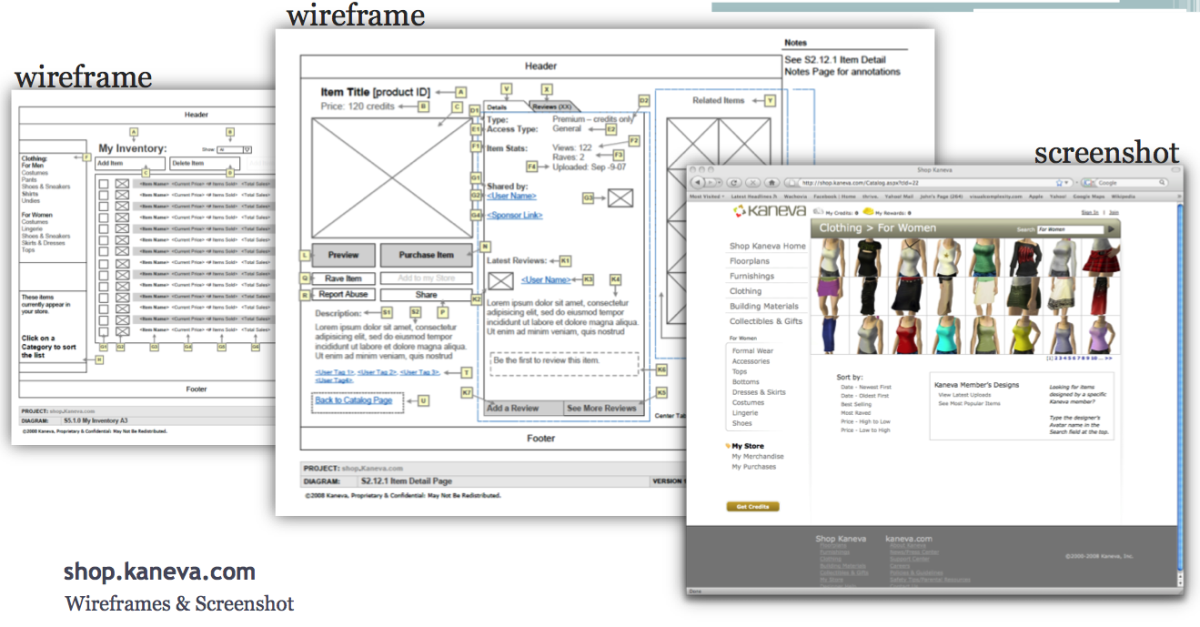Click the search go arrow beside For Women field
This screenshot has height=627, width=1200.
pos(1111,229)
